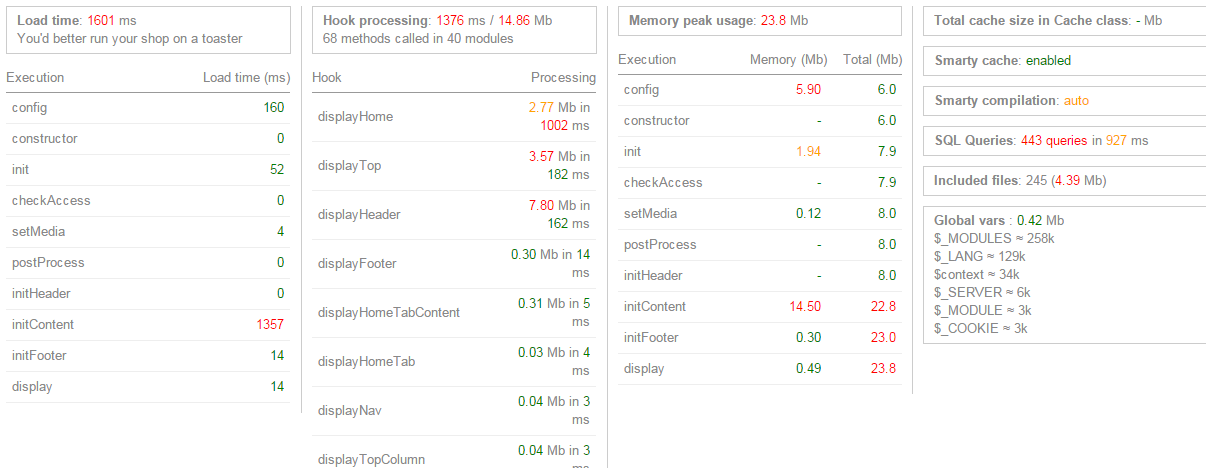The height and width of the screenshot is (468, 1206).
Task: Select the initContent row with 1357 ms
Action: pyautogui.click(x=148, y=325)
